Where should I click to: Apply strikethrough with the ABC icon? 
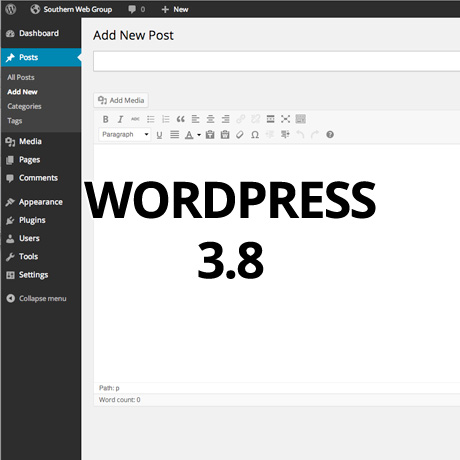coord(135,119)
